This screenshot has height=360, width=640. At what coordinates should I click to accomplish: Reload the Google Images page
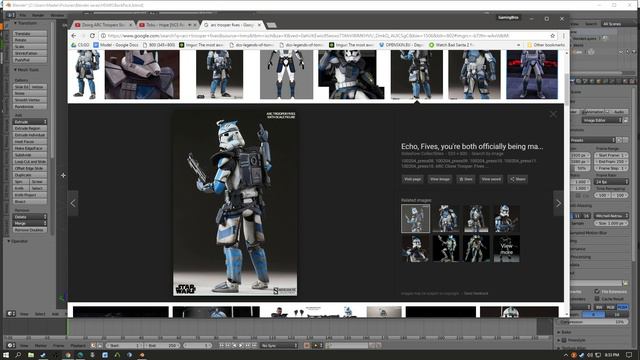[92, 36]
